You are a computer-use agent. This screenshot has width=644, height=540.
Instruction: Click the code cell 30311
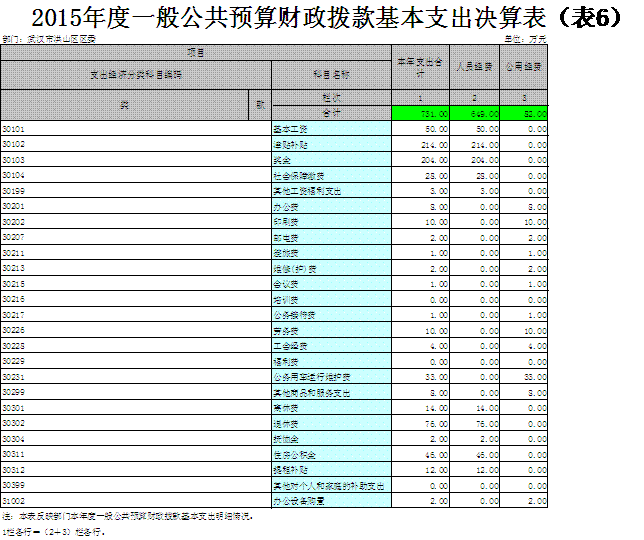(15, 454)
